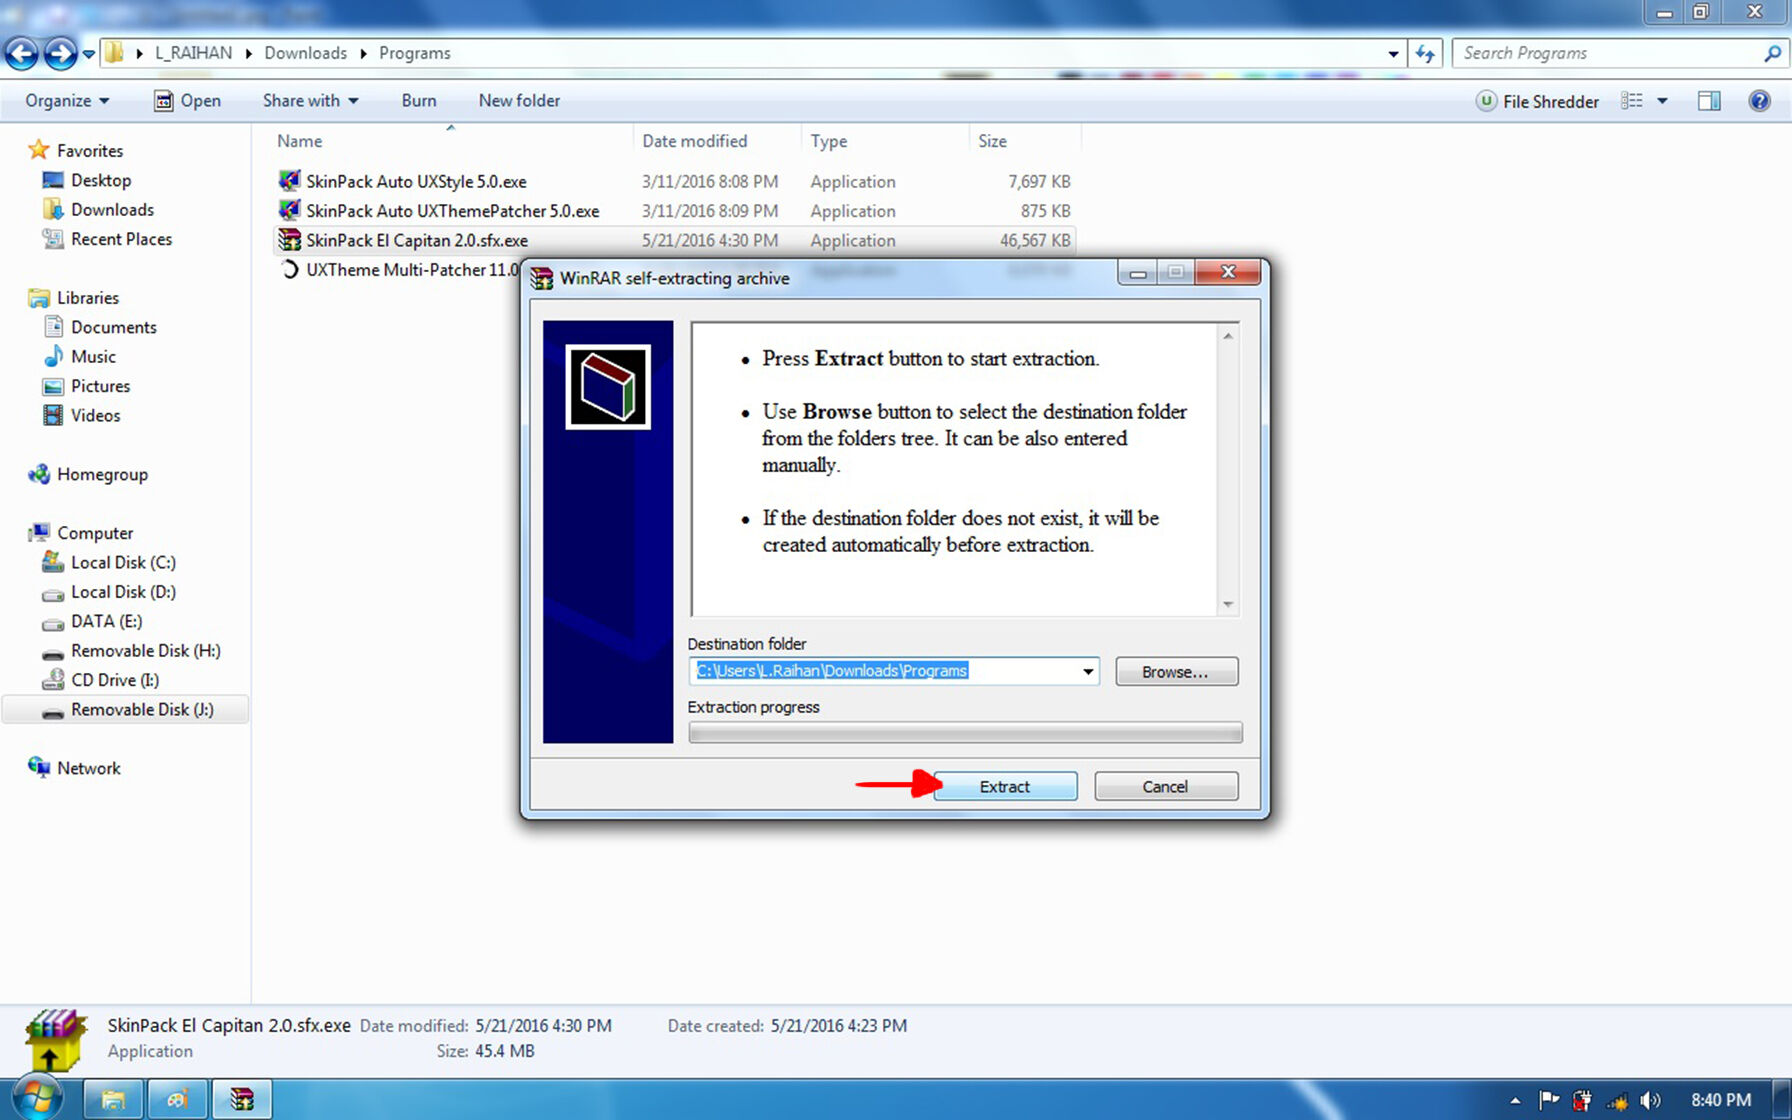1792x1120 pixels.
Task: Open Local Disk (D:)
Action: tap(123, 592)
